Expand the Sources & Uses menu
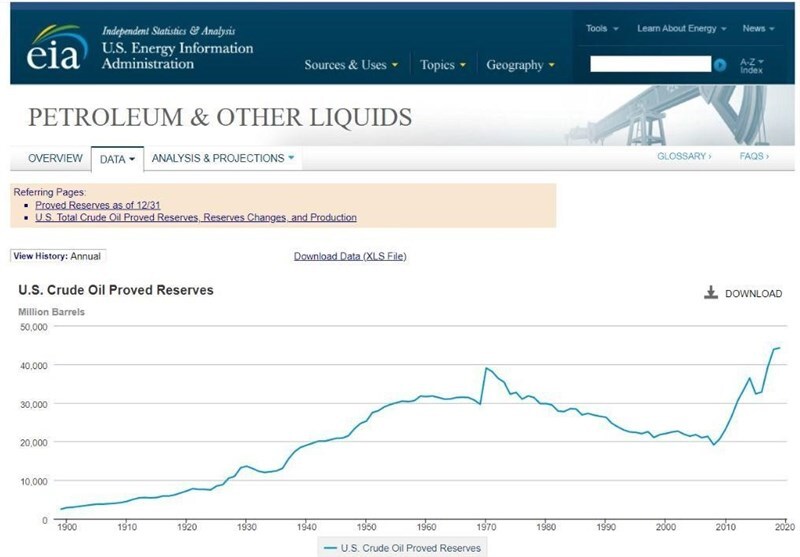Image resolution: width=800 pixels, height=557 pixels. 351,65
